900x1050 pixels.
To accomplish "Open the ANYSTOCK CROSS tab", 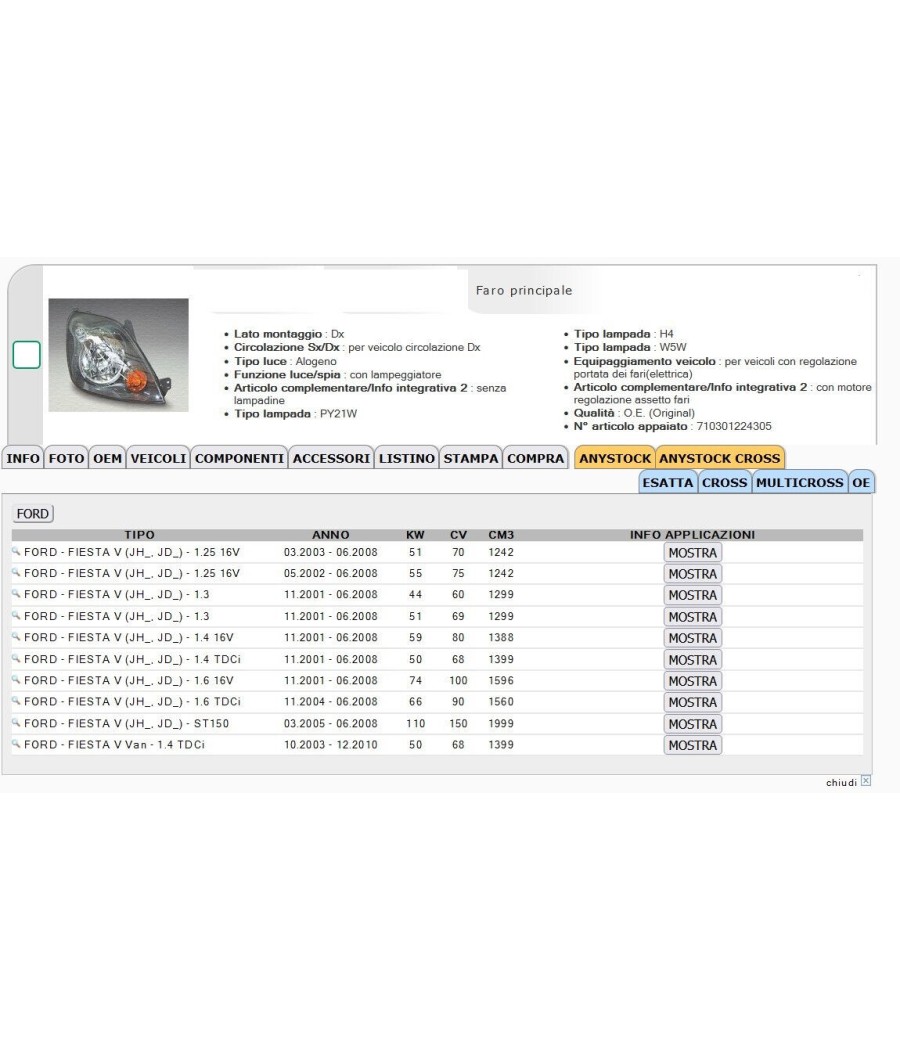I will tap(720, 458).
